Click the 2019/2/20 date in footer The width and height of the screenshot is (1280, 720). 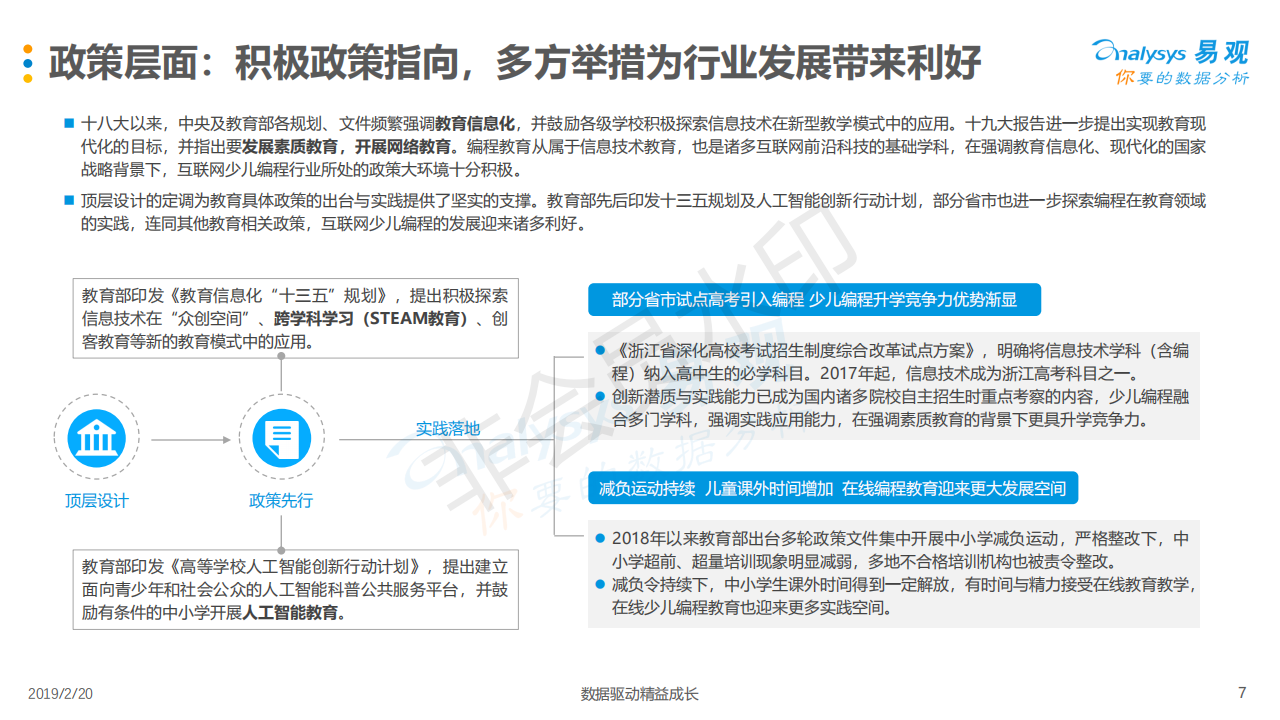coord(60,694)
